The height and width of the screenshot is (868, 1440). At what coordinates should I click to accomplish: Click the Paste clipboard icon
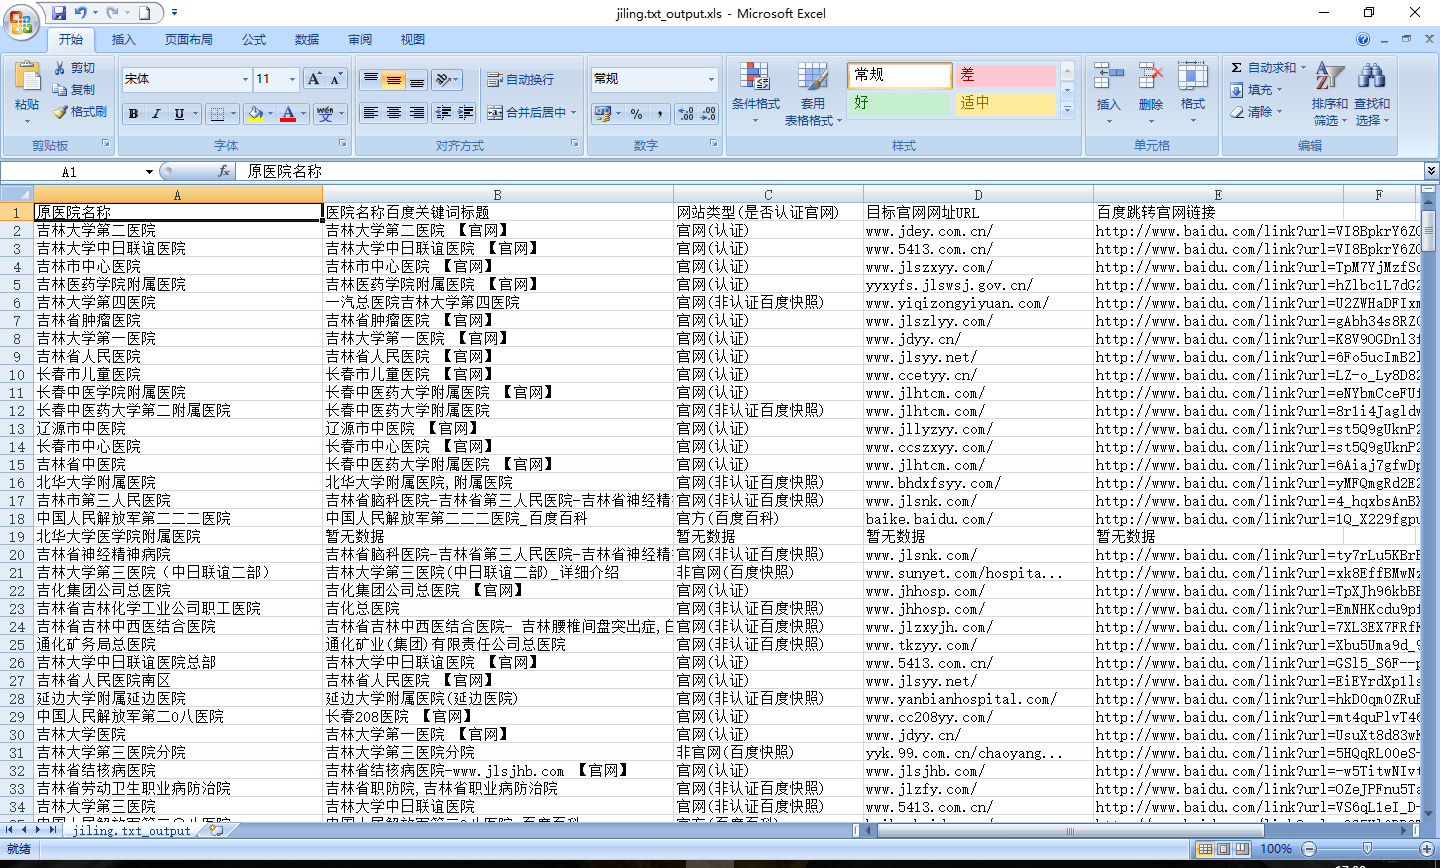[27, 78]
